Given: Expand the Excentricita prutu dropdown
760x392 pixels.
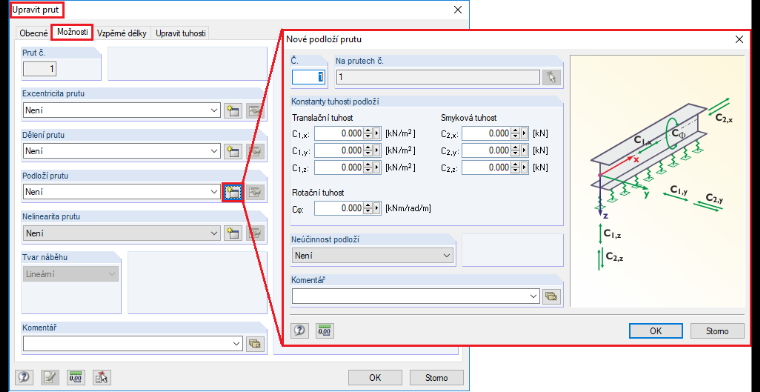Looking at the screenshot, I should (214, 110).
